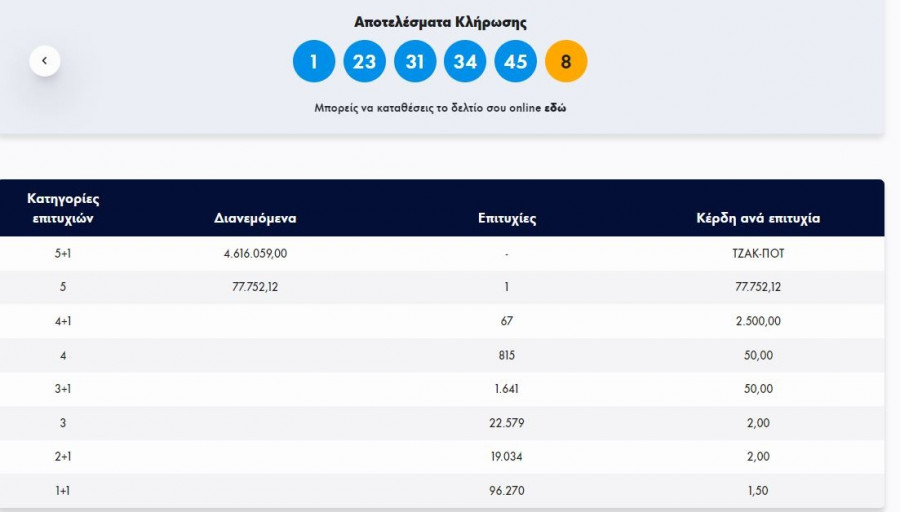Click the previous draw arrow button
900x512 pixels.
click(x=45, y=61)
